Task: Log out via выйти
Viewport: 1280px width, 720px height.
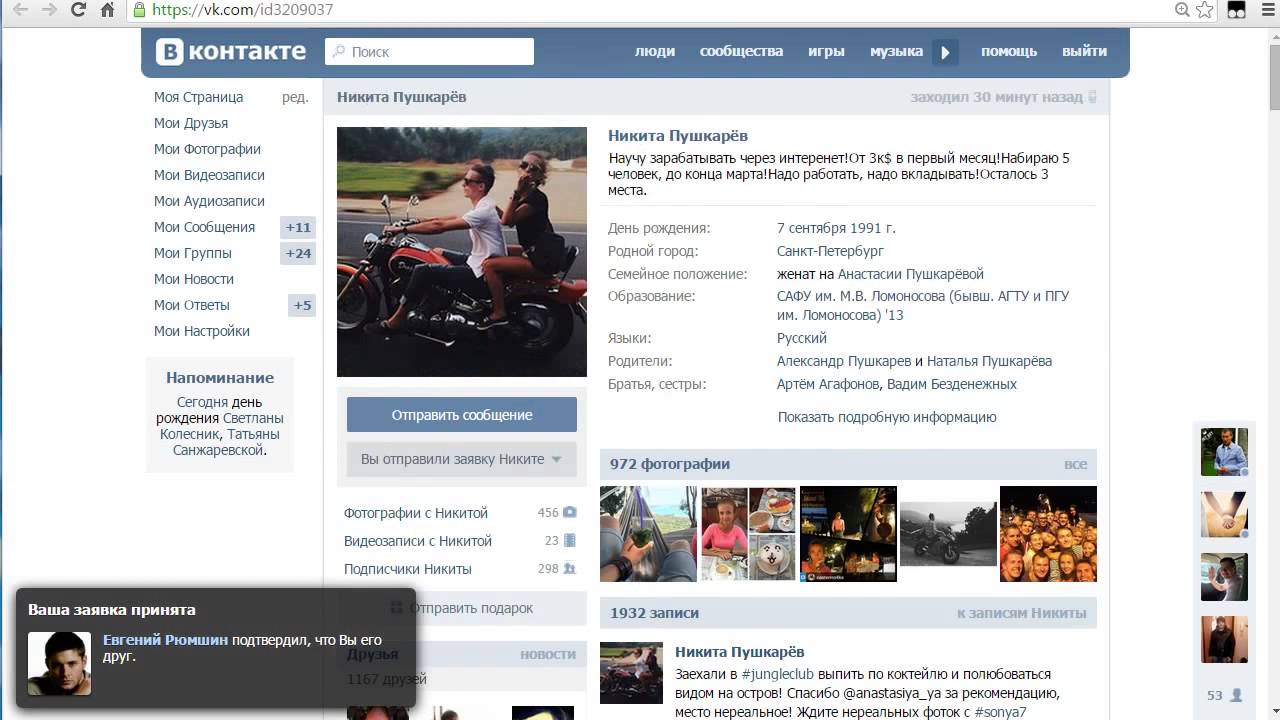Action: 1084,51
